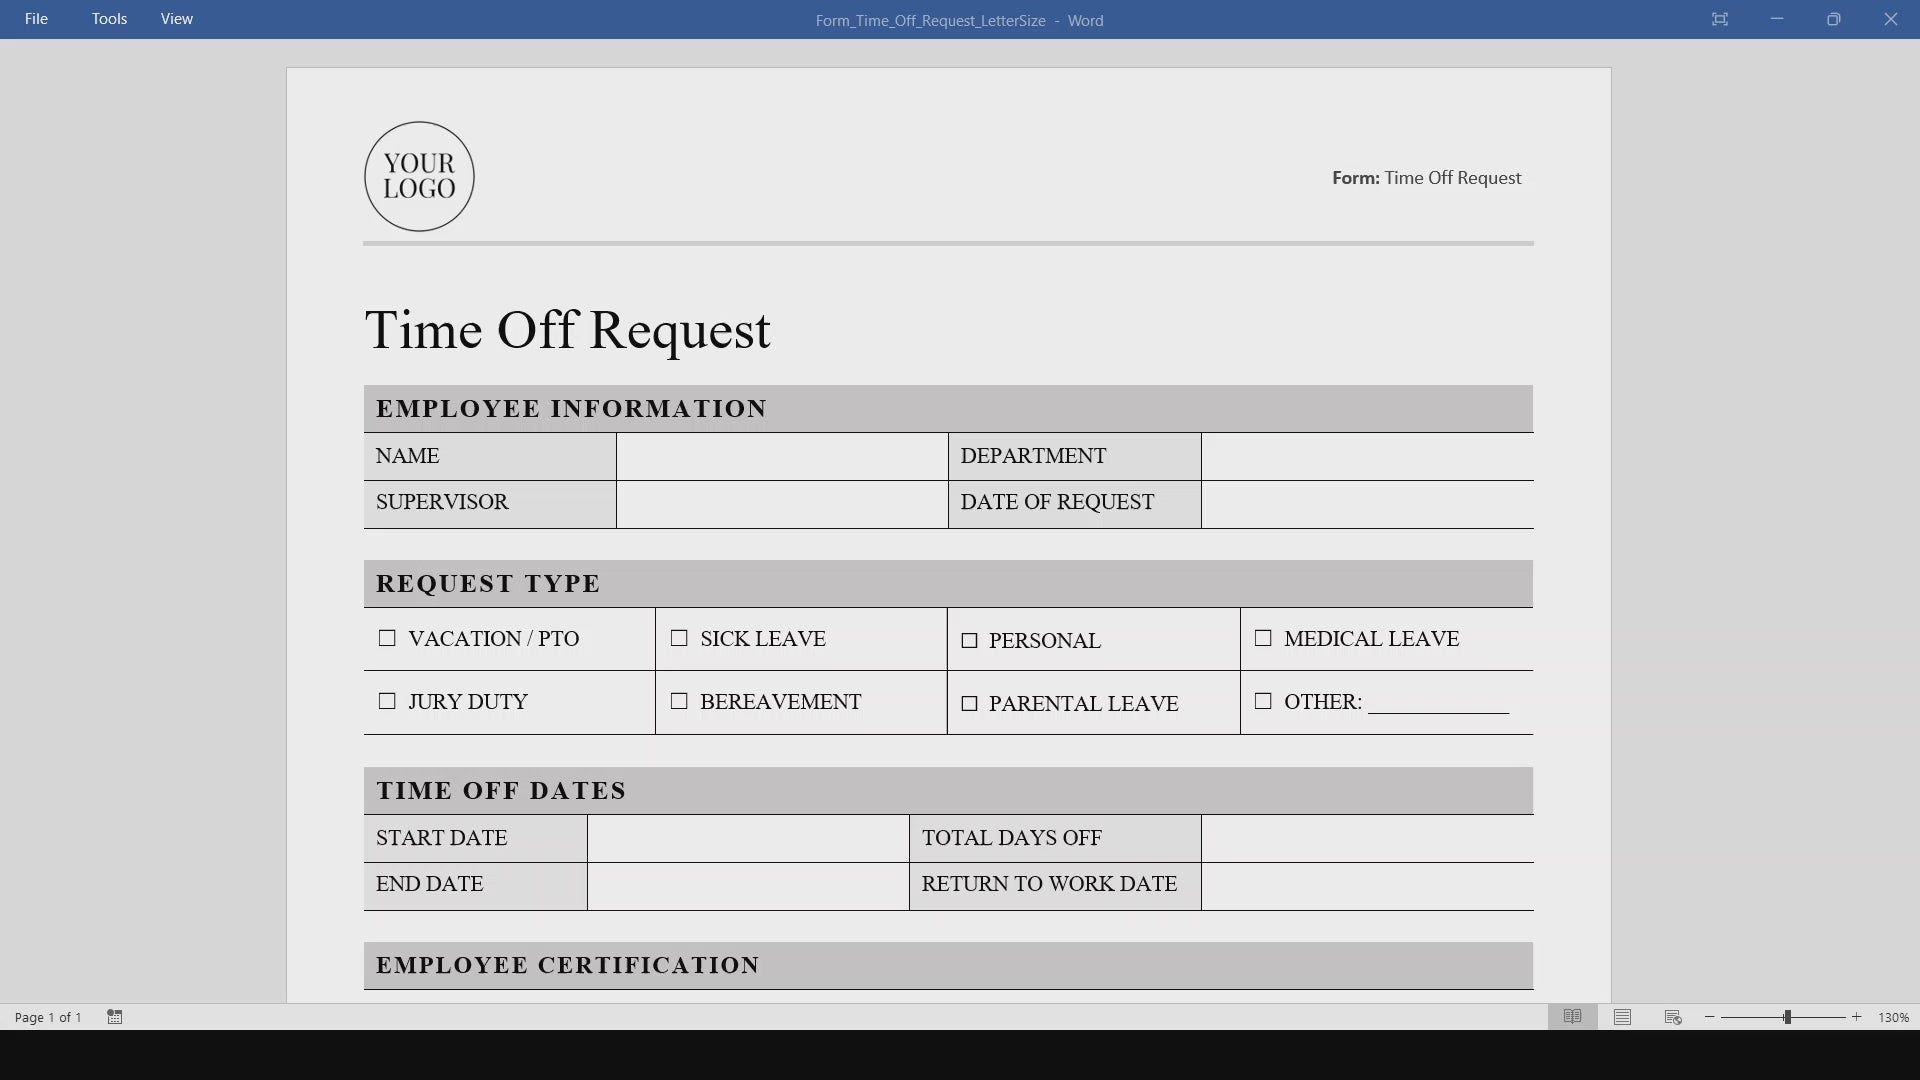The image size is (1920, 1080).
Task: Switch to Web Layout view
Action: (1673, 1017)
